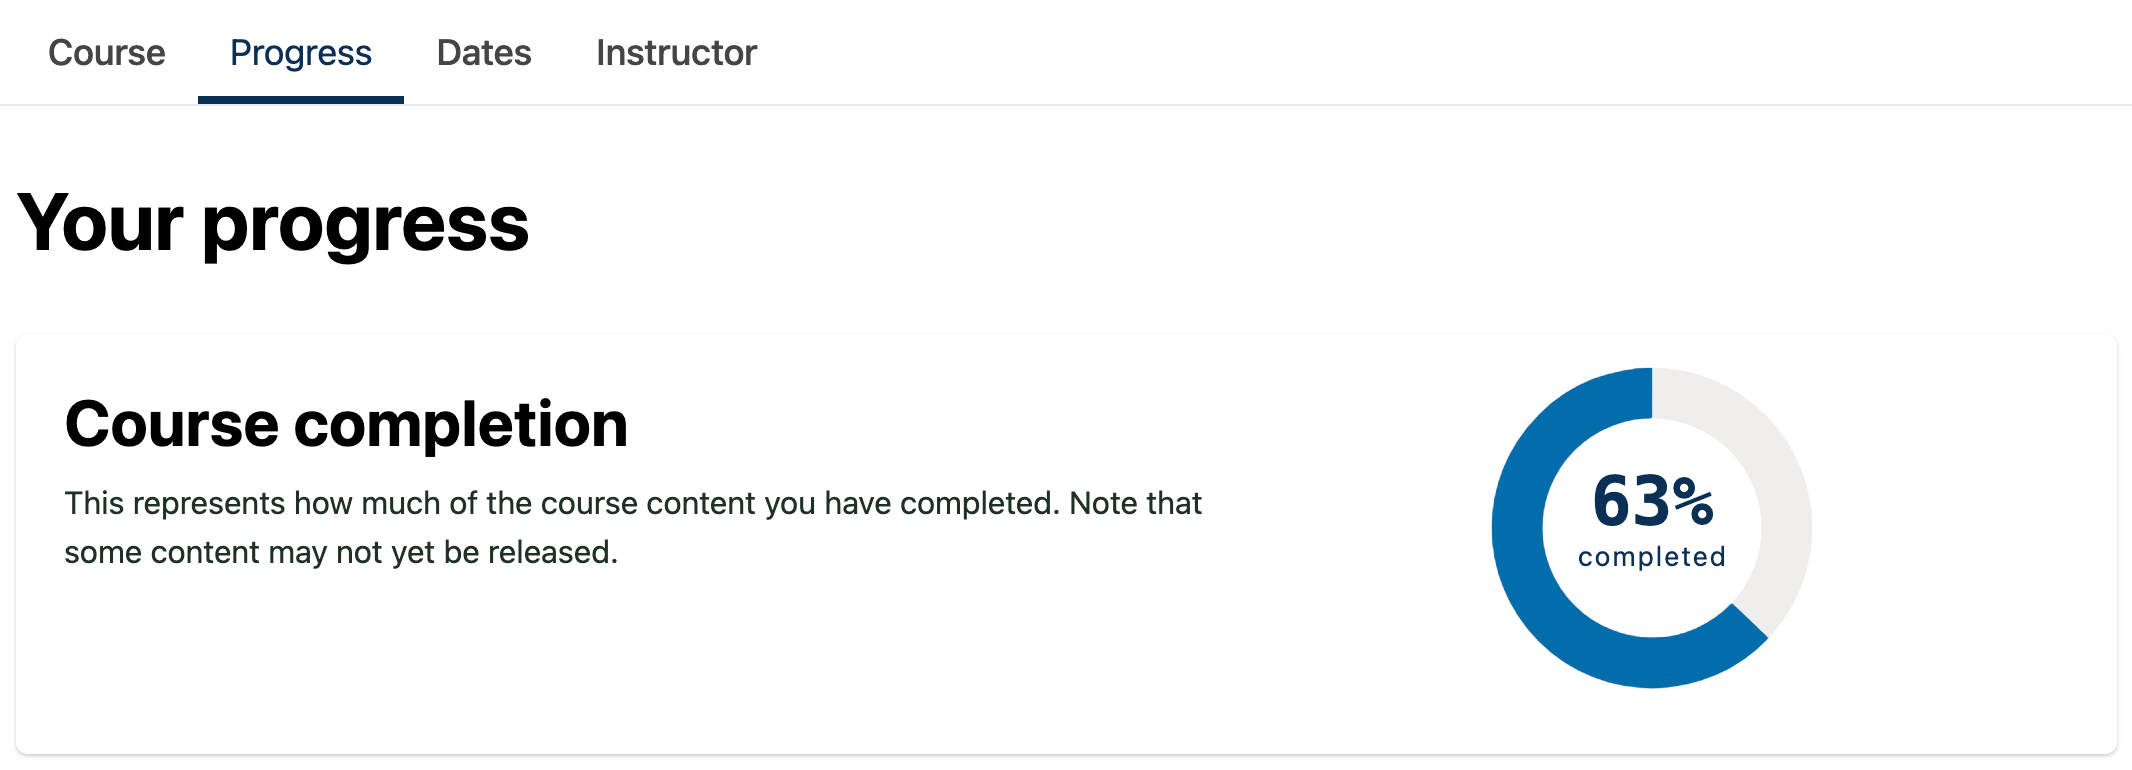This screenshot has width=2132, height=770.
Task: Click "some content may not yet be released" text
Action: 341,552
